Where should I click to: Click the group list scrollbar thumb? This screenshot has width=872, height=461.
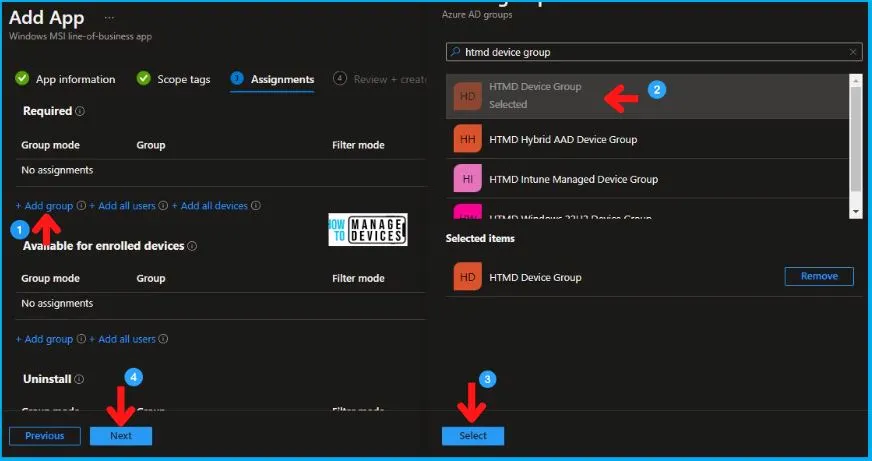856,142
